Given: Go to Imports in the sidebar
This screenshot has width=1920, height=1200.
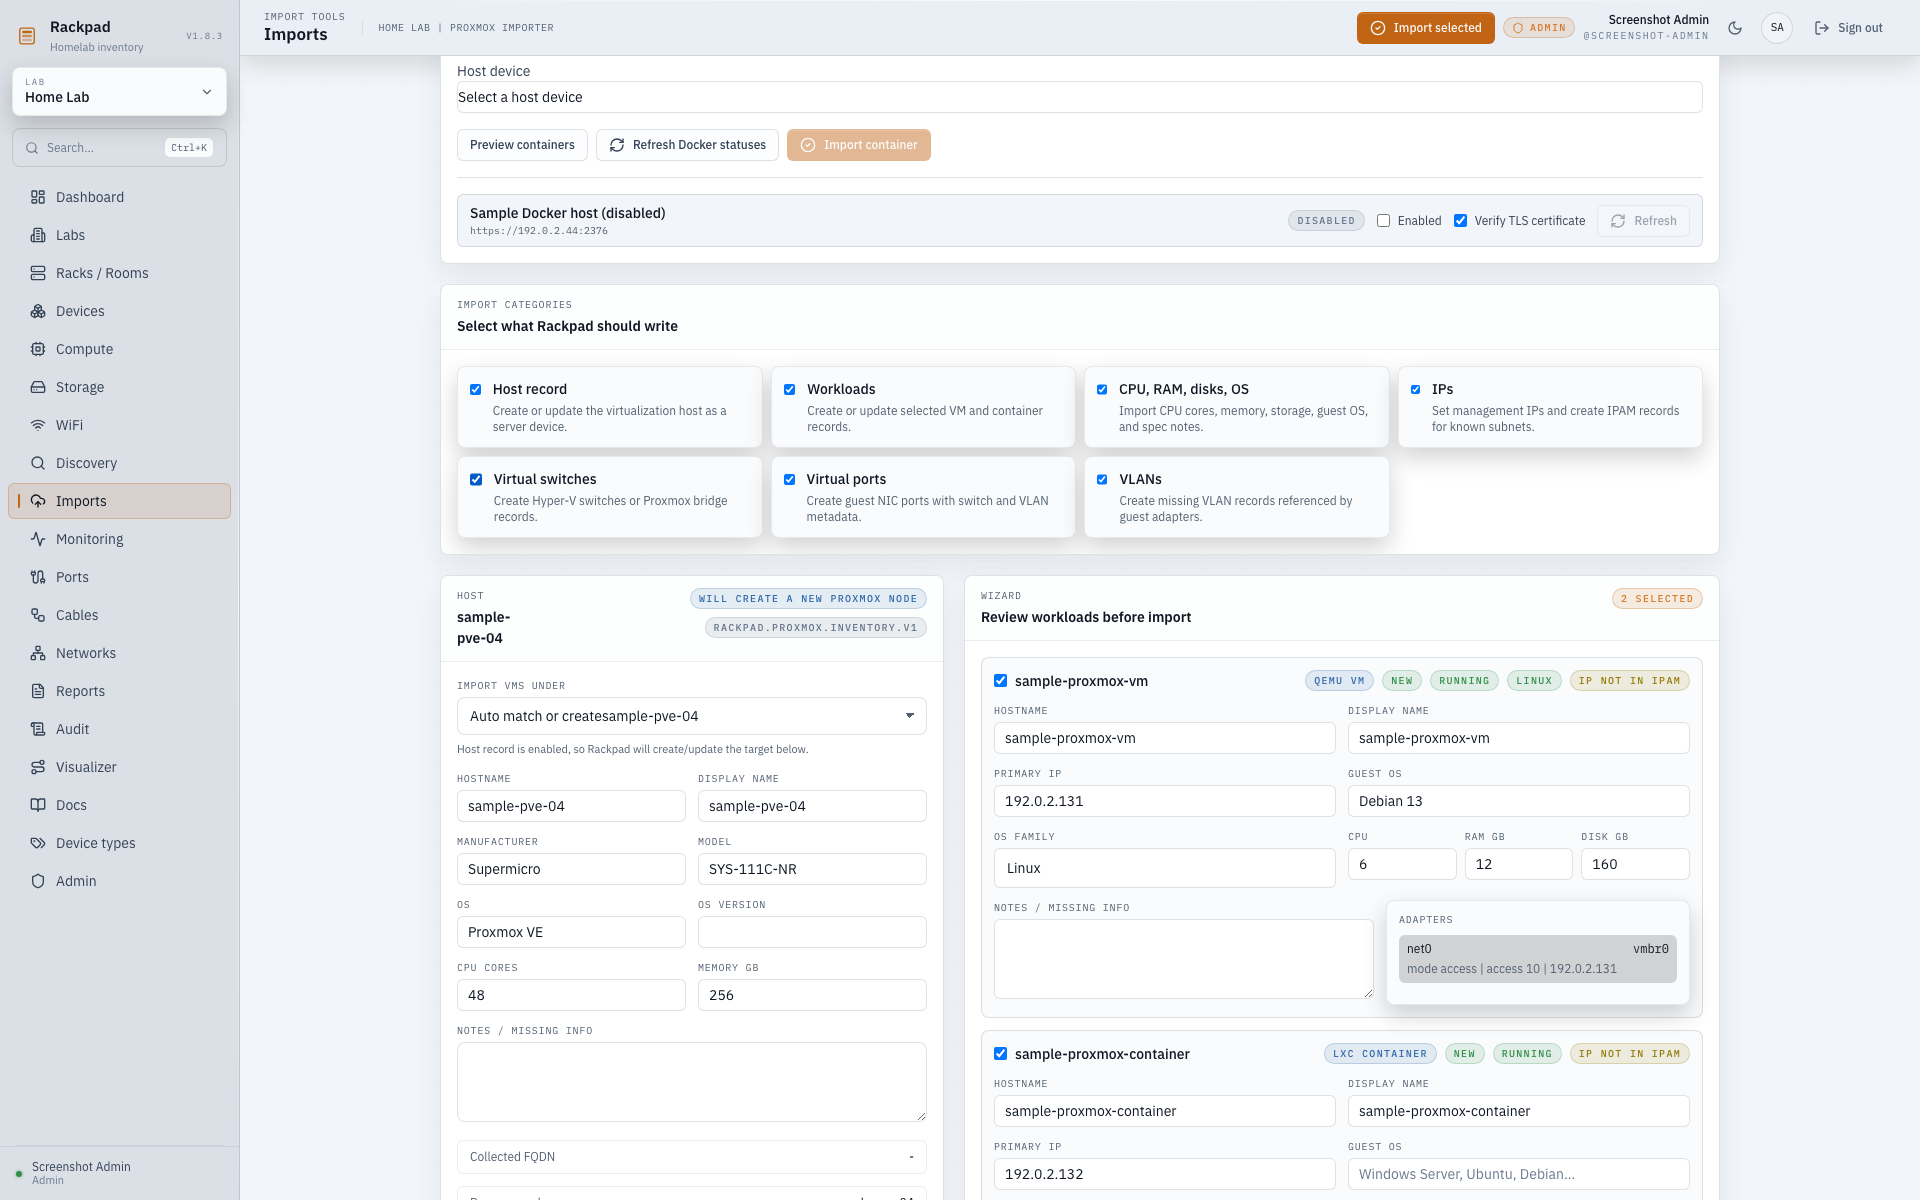Looking at the screenshot, I should pos(119,501).
